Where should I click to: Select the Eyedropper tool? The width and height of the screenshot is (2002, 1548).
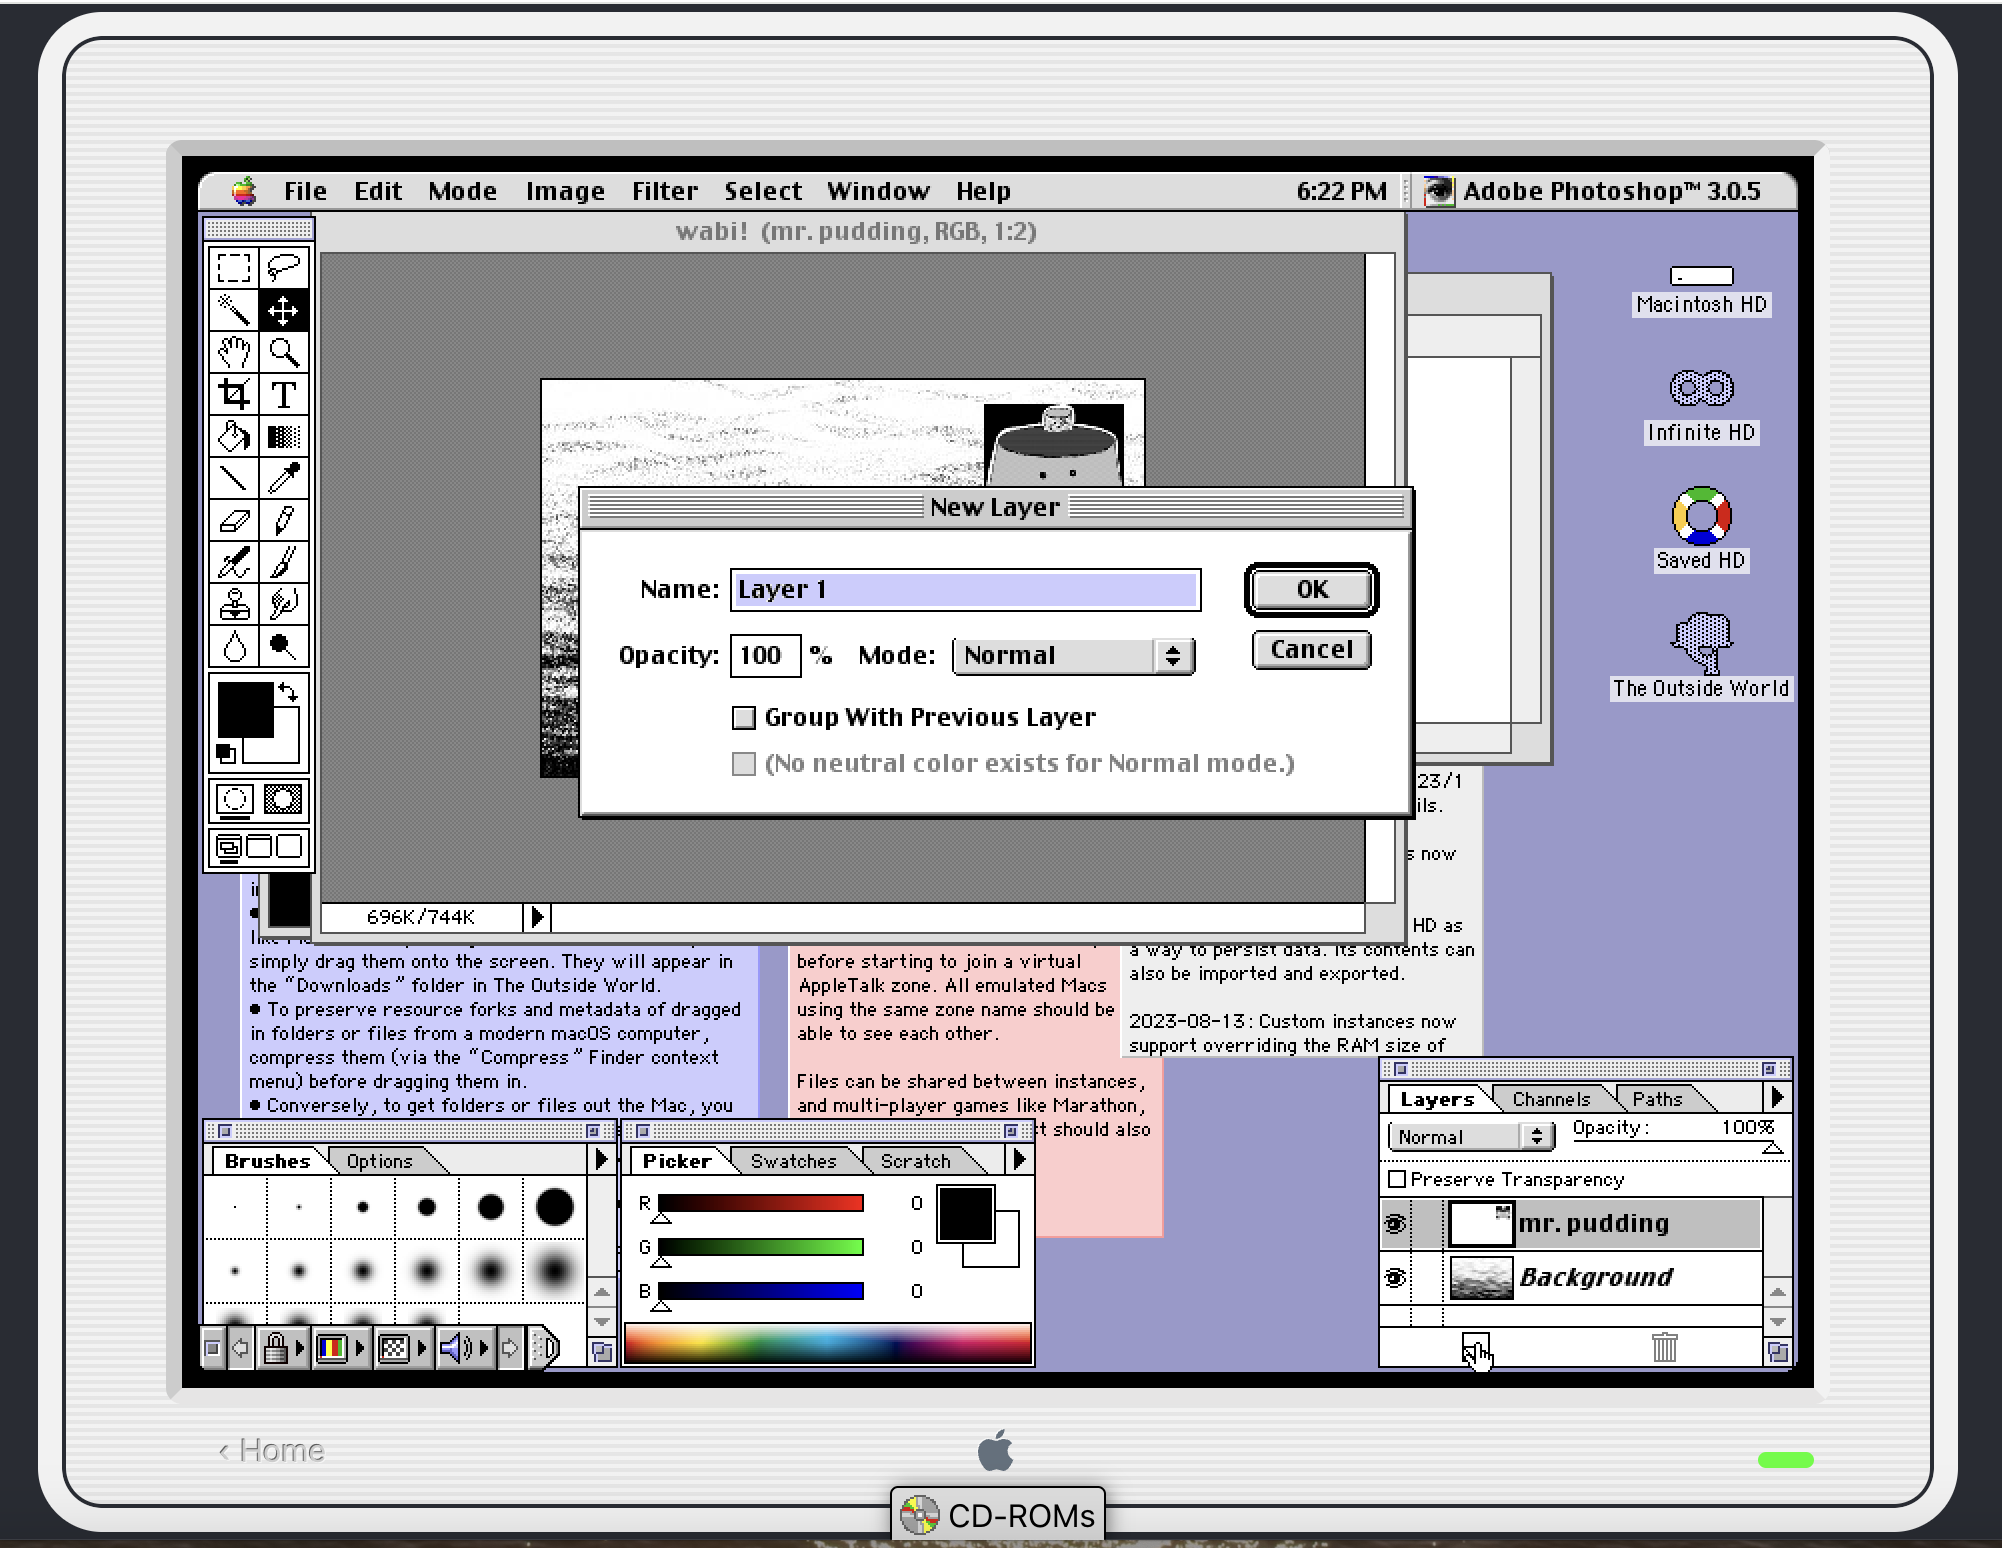click(x=284, y=479)
